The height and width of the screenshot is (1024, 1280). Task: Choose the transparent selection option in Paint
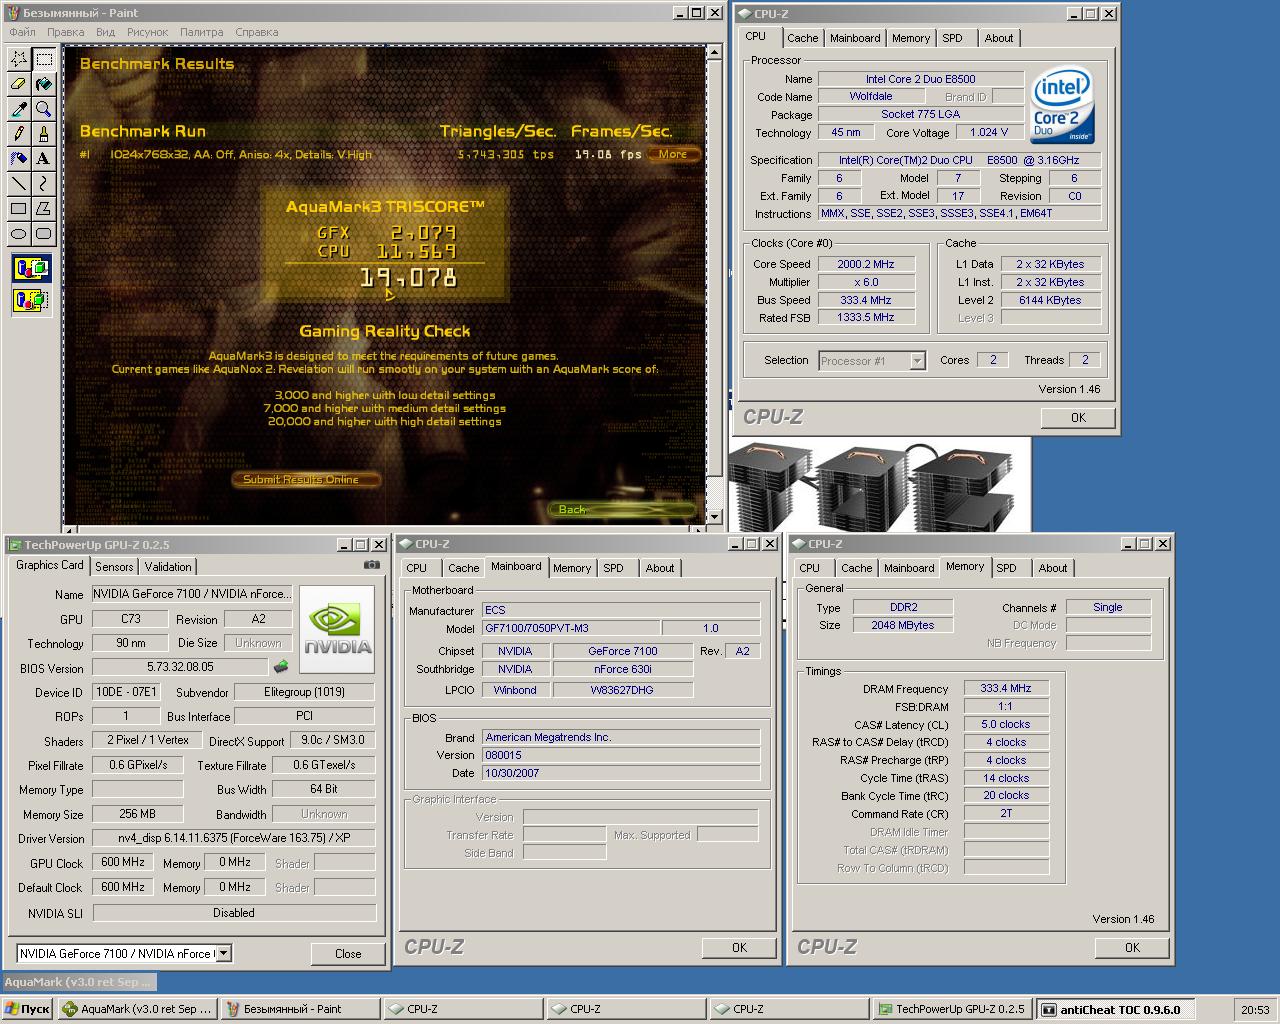(x=31, y=299)
